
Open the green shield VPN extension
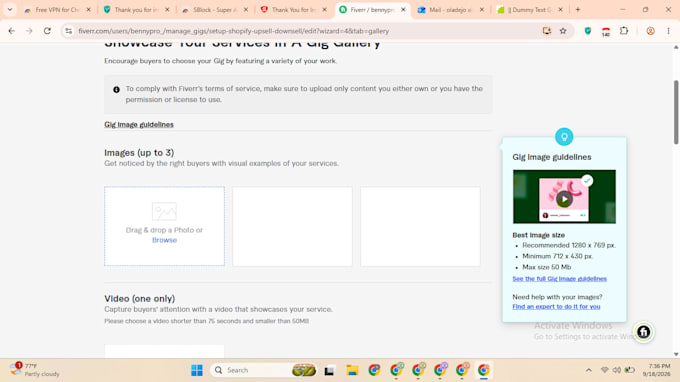coord(588,31)
